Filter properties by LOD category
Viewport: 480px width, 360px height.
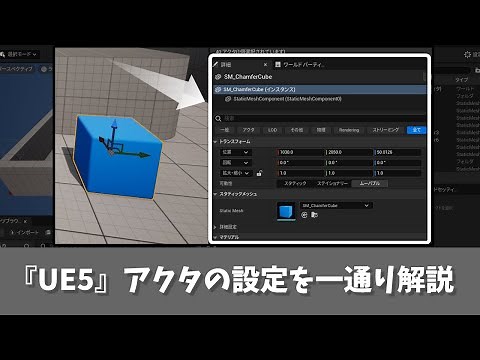pyautogui.click(x=272, y=130)
